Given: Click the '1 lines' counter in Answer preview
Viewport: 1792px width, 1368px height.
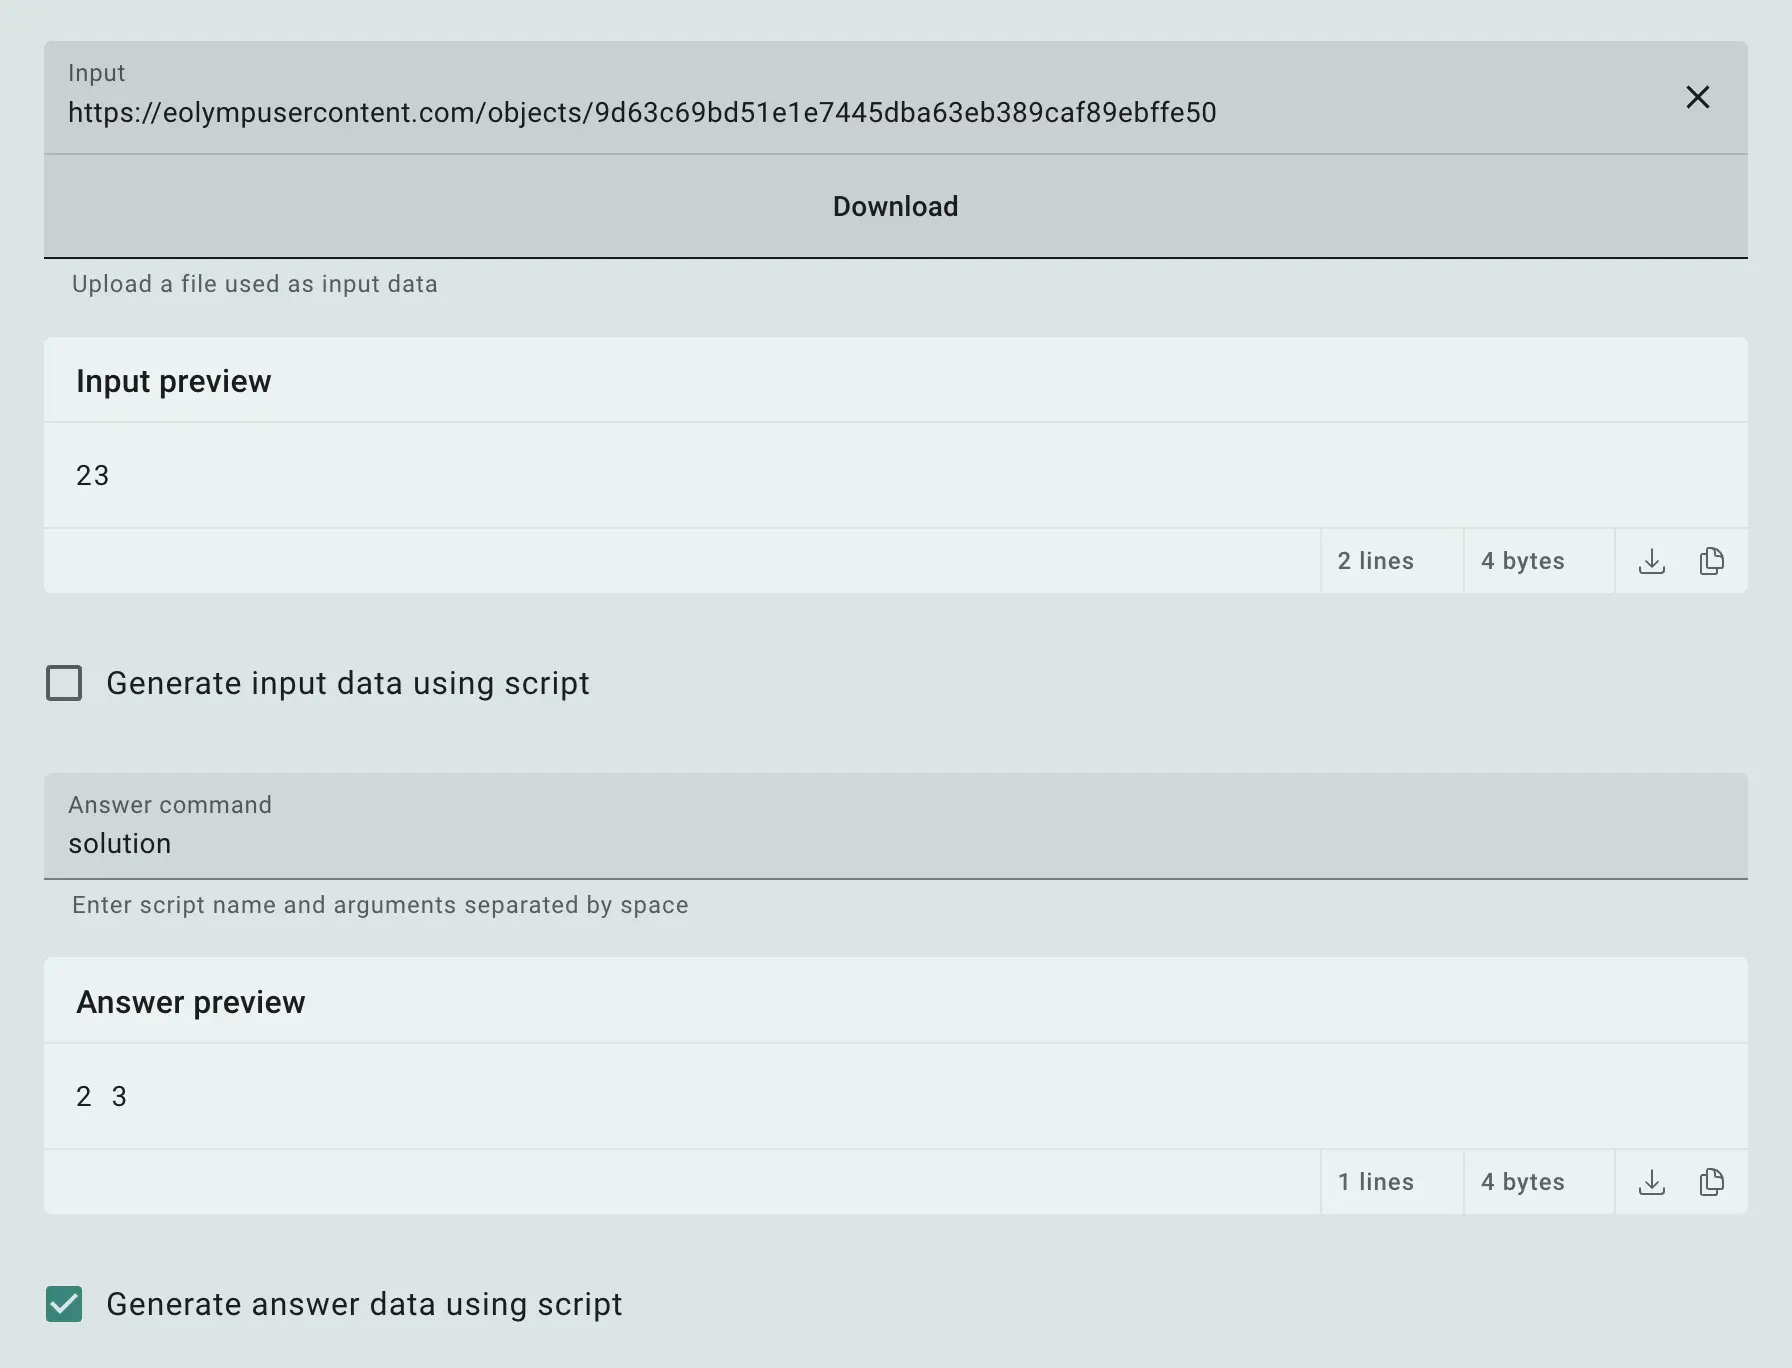Looking at the screenshot, I should [x=1375, y=1182].
